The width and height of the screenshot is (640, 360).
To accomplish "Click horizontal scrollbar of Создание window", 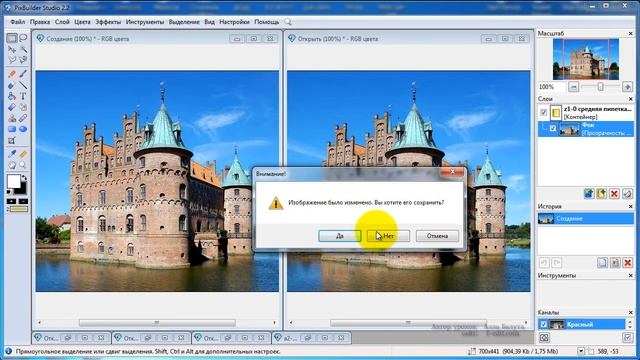I will [x=157, y=322].
